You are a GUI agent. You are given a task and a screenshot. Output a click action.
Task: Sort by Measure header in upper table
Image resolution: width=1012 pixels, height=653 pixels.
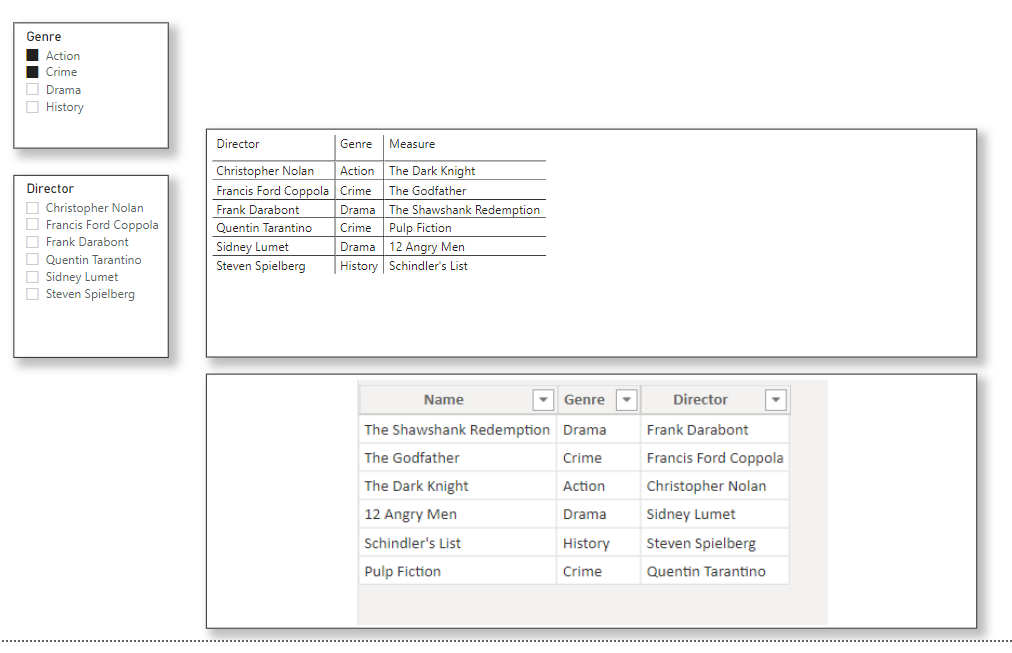click(x=412, y=144)
